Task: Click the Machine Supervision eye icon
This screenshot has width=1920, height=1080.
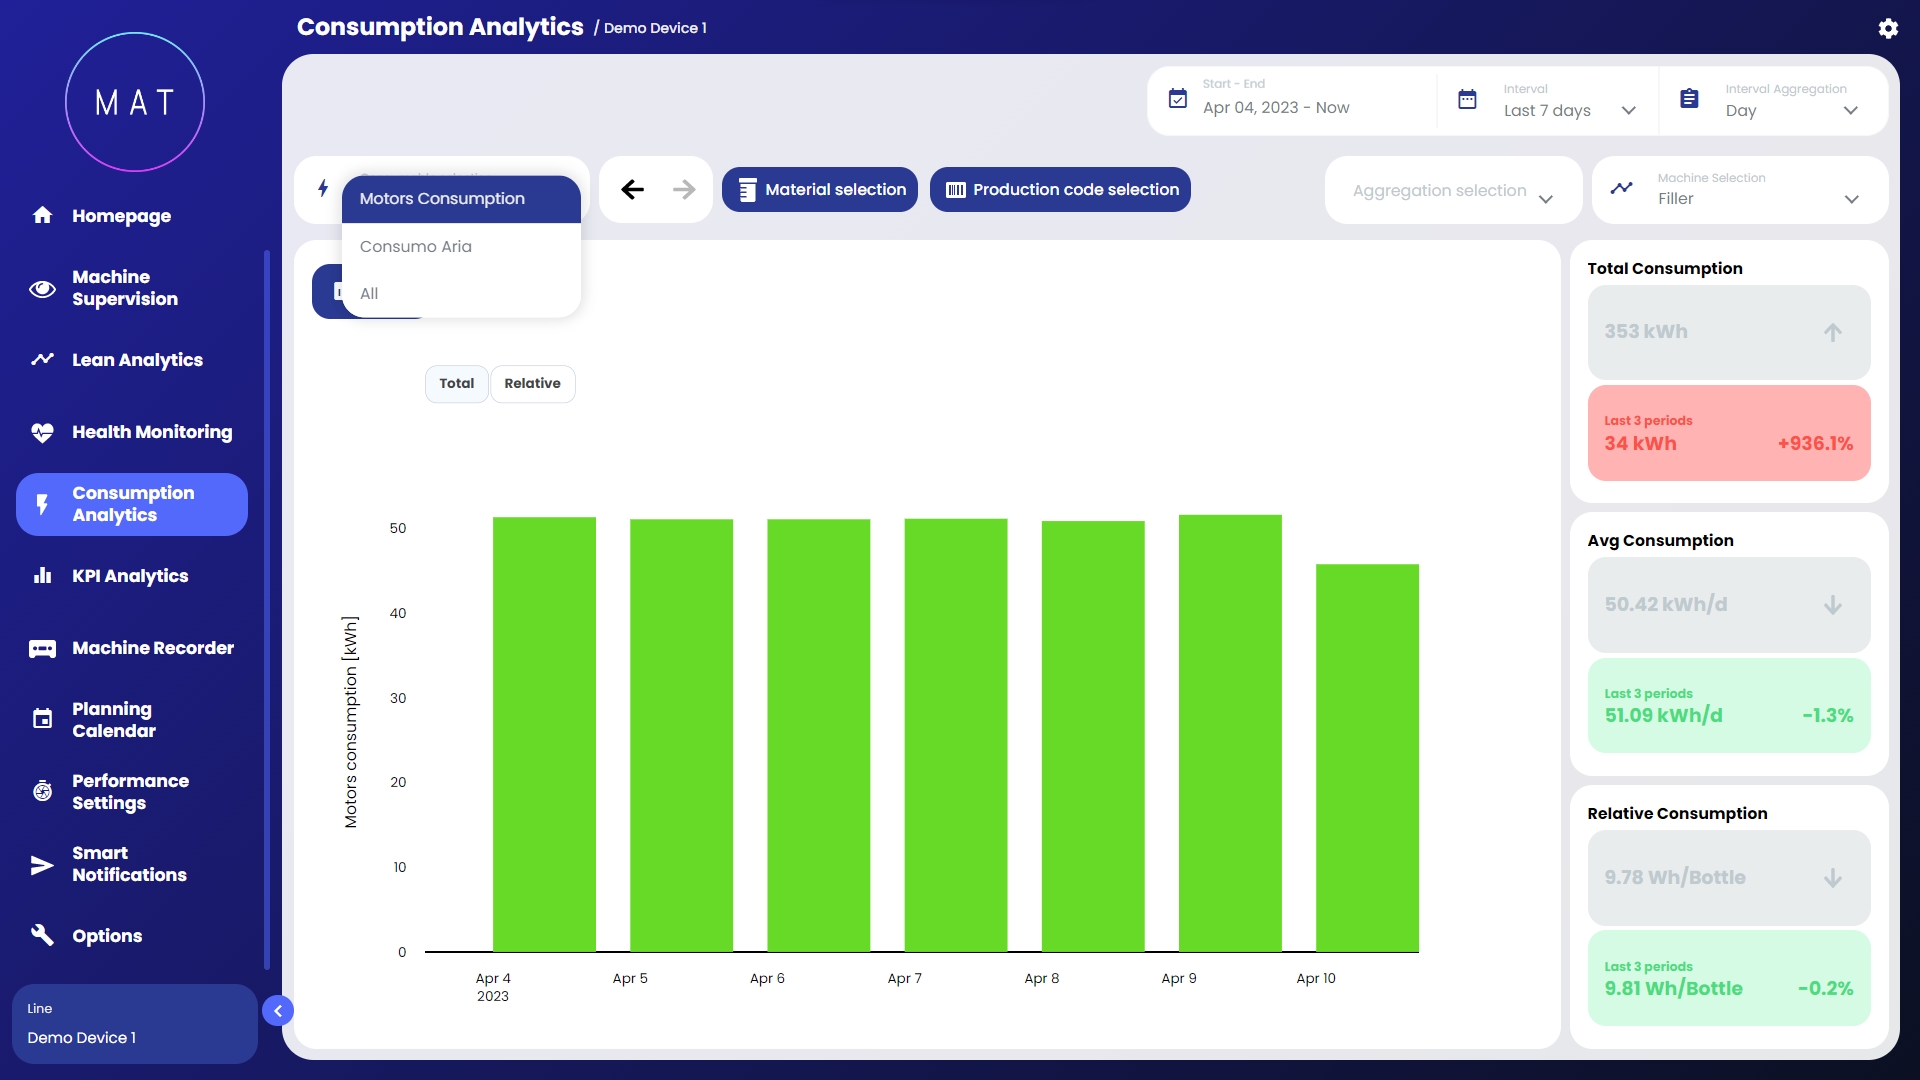Action: pyautogui.click(x=42, y=289)
